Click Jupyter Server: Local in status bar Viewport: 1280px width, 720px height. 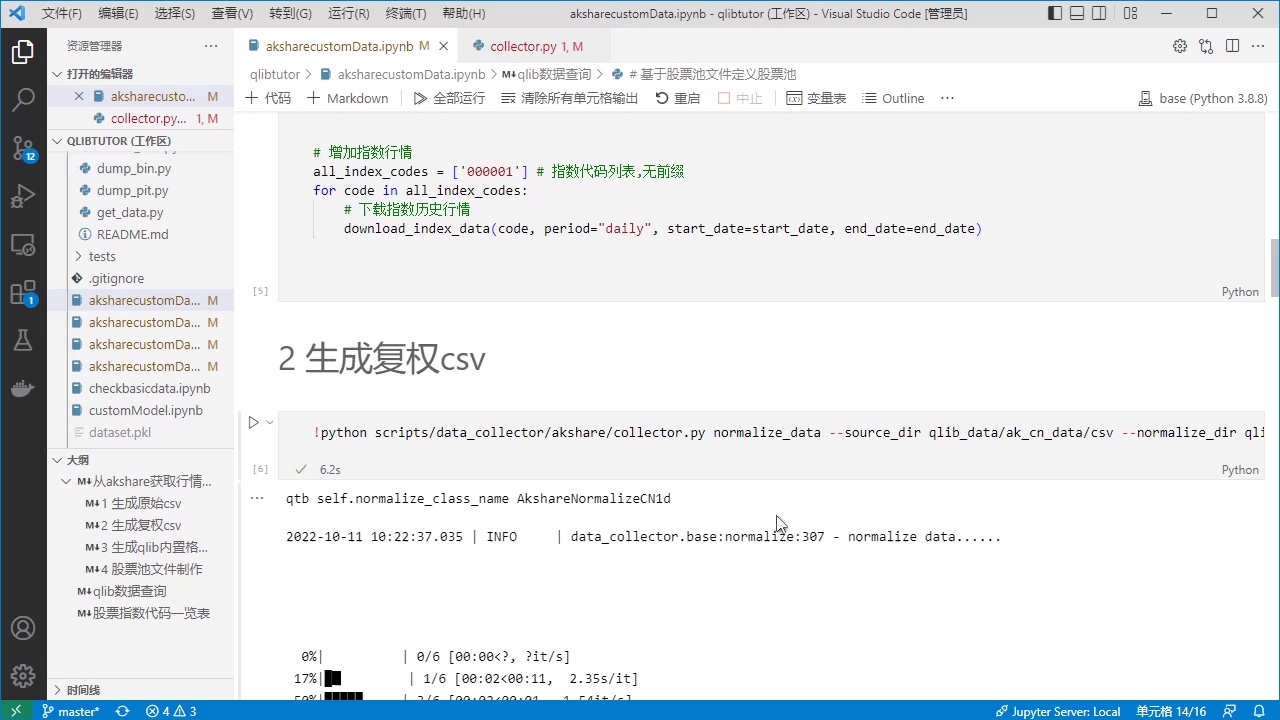click(x=1057, y=711)
